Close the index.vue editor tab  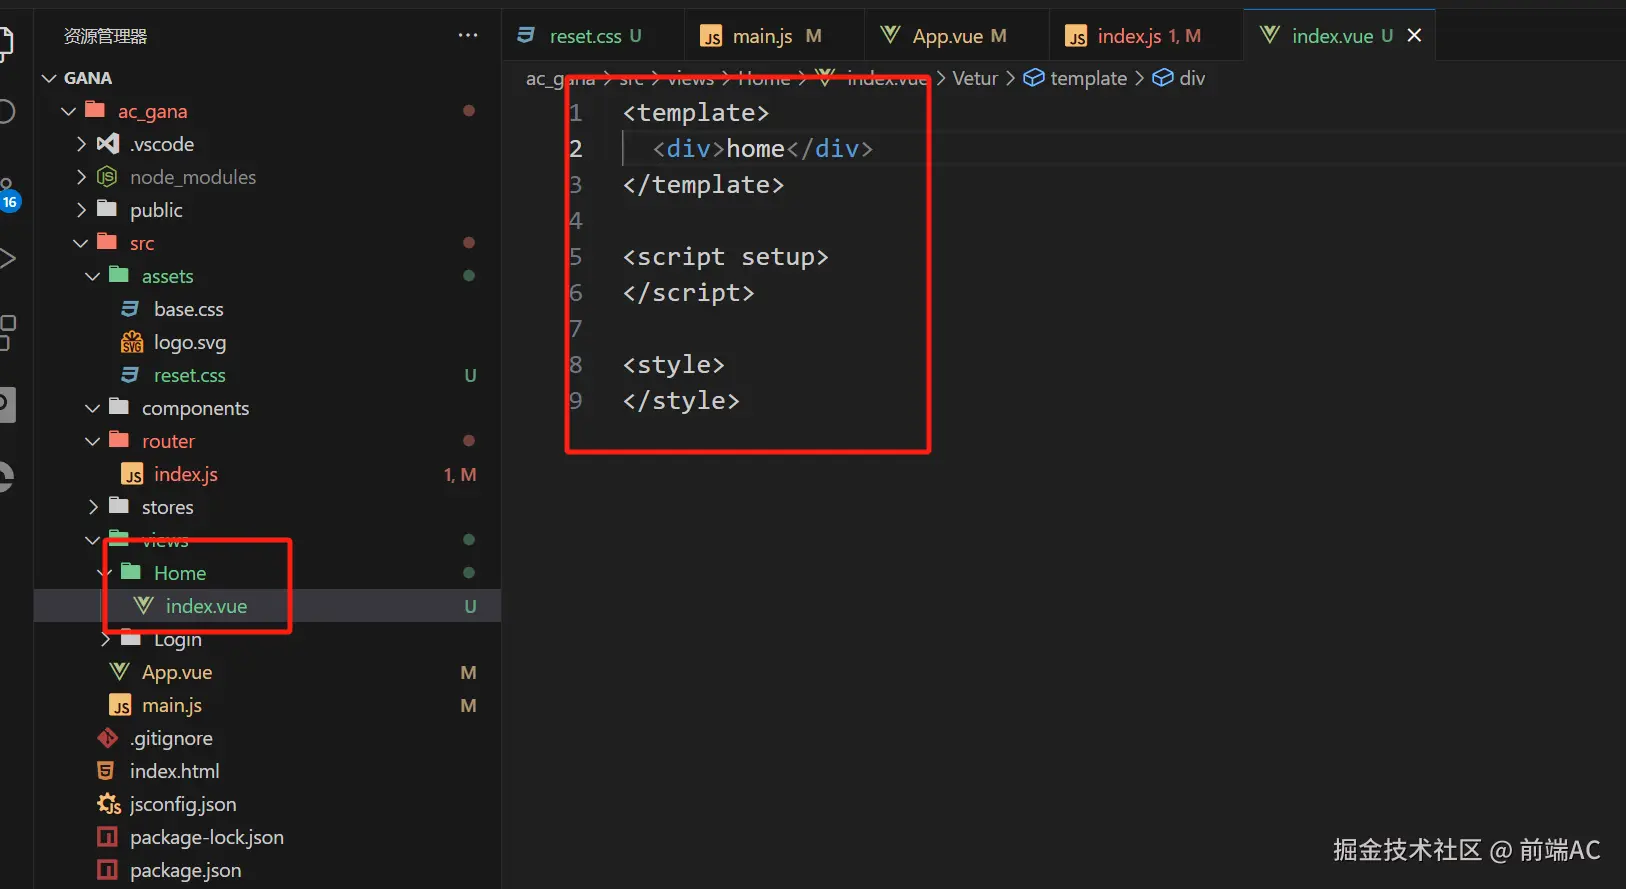tap(1414, 36)
